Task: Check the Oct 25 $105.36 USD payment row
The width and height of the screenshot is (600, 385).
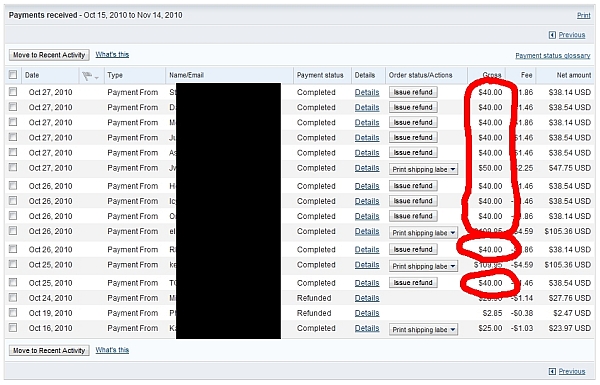Action: click(13, 264)
